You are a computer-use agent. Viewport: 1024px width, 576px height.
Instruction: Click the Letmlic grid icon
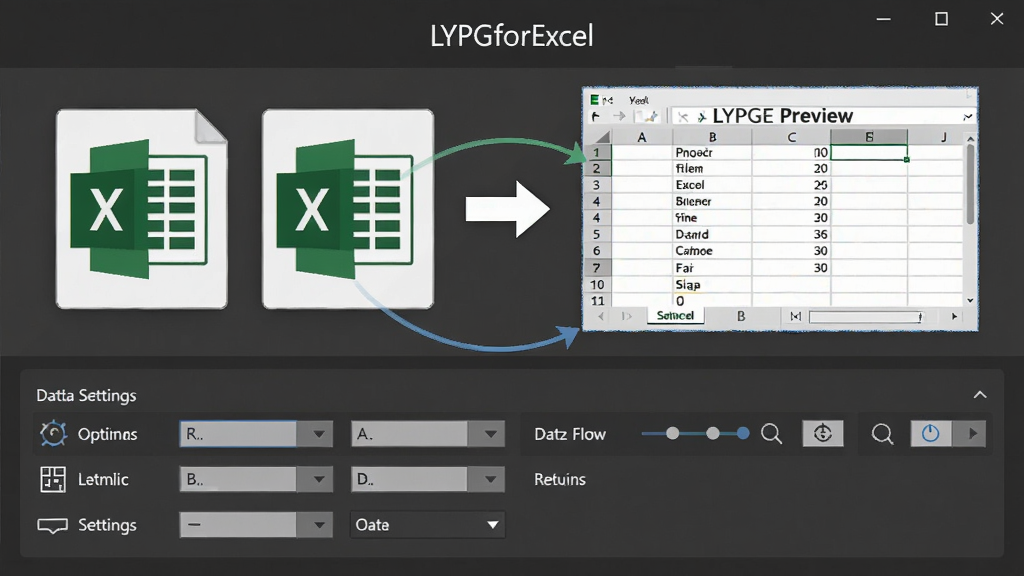(x=52, y=479)
